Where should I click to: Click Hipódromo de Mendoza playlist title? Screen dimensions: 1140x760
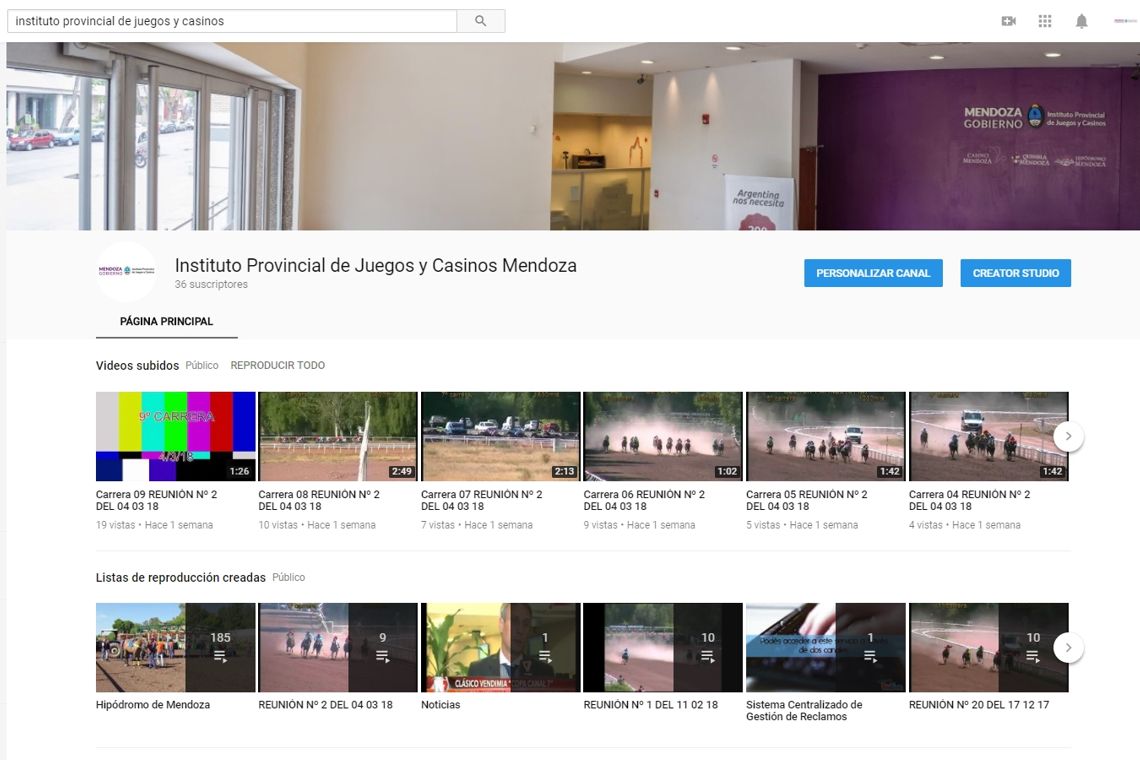point(153,705)
